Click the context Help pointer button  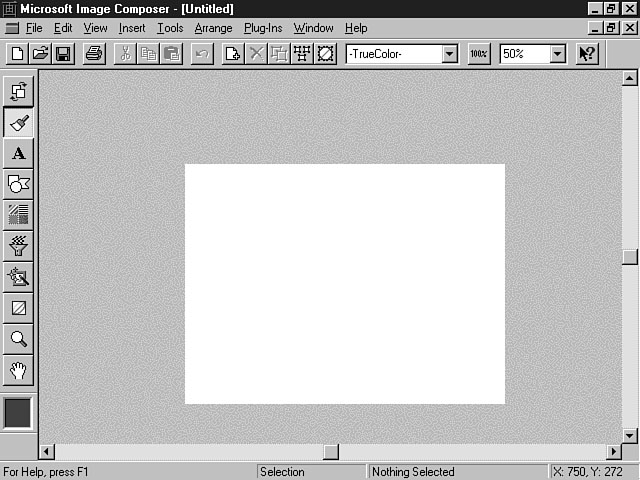587,54
